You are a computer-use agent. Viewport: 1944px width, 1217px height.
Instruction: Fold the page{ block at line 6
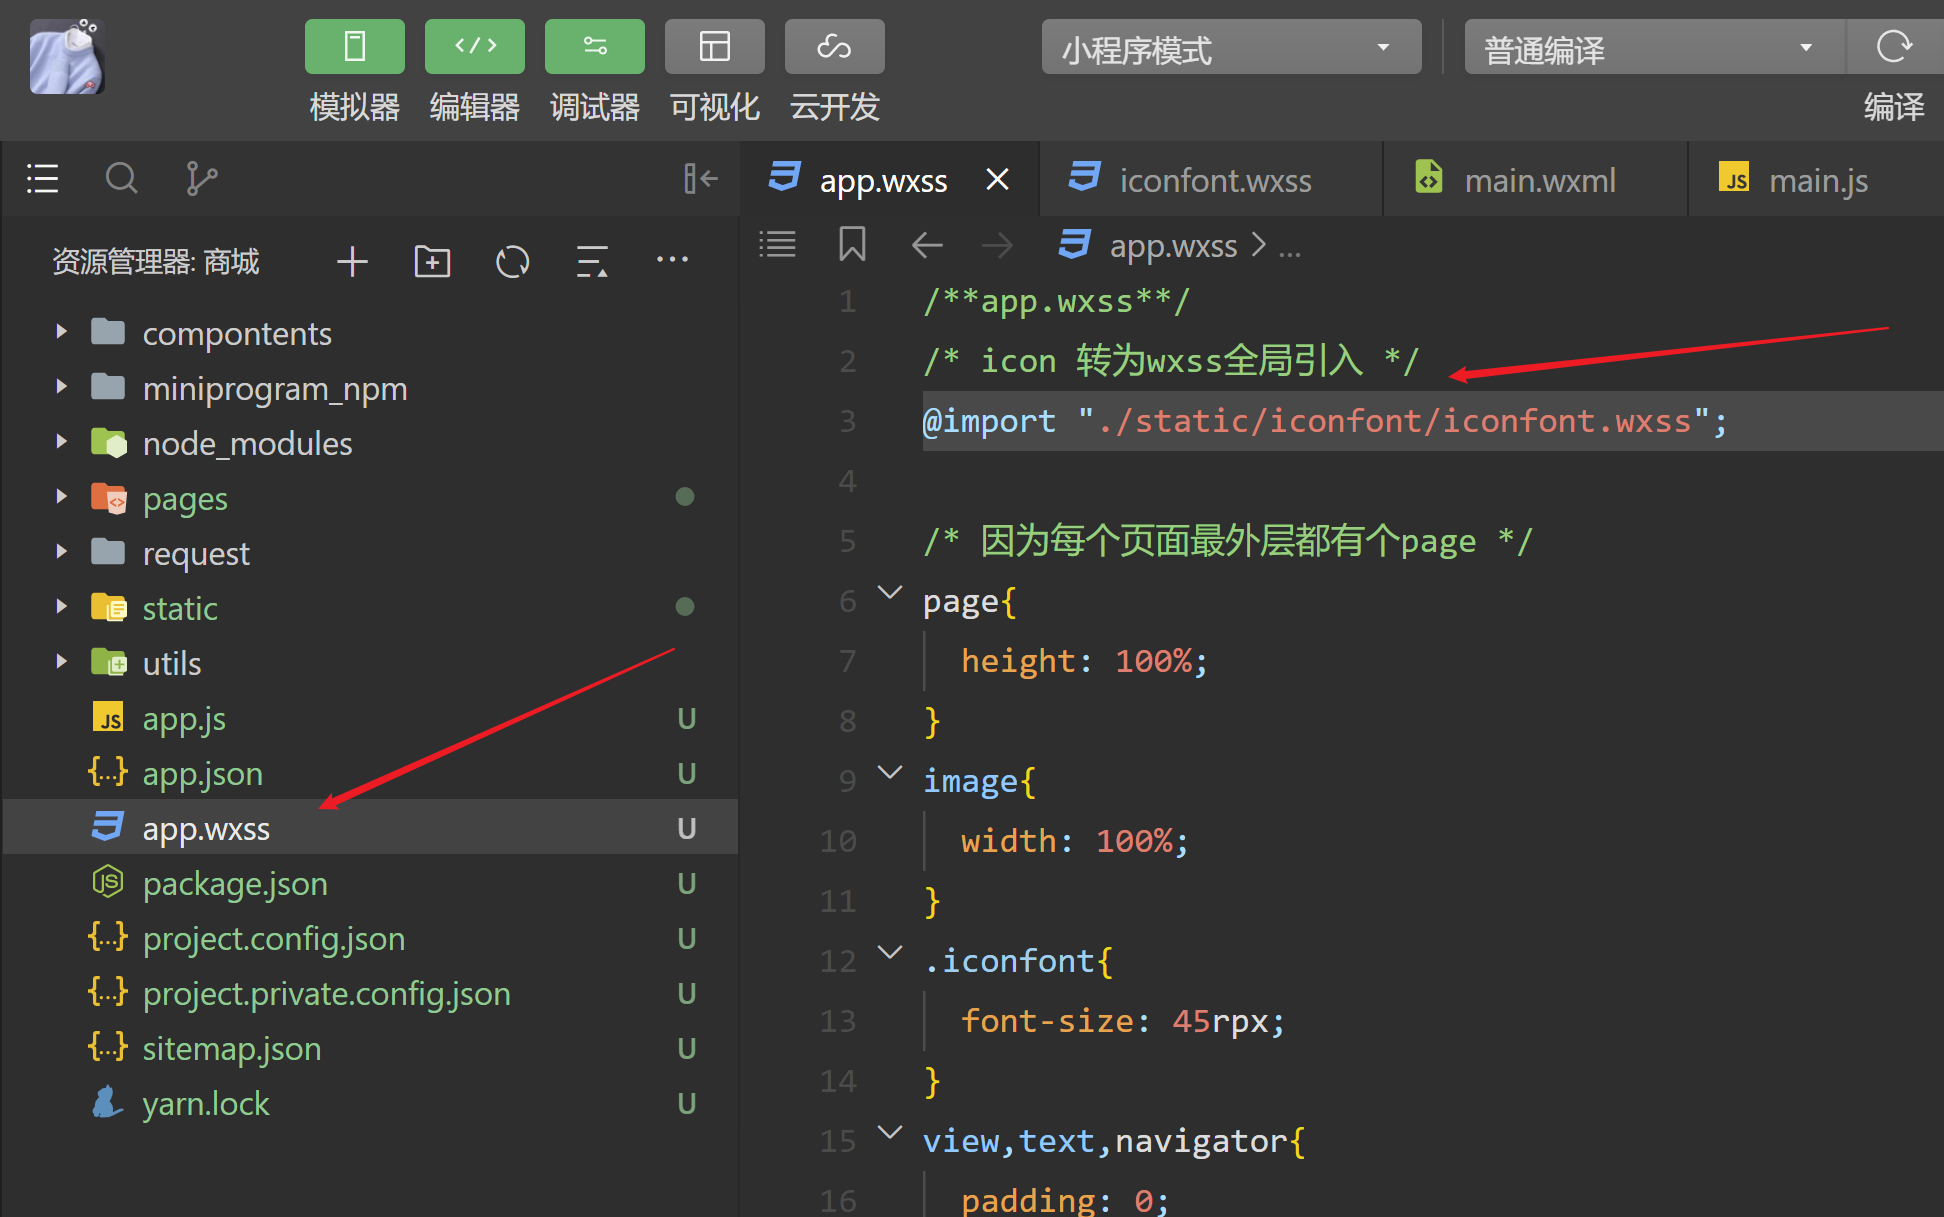(889, 593)
